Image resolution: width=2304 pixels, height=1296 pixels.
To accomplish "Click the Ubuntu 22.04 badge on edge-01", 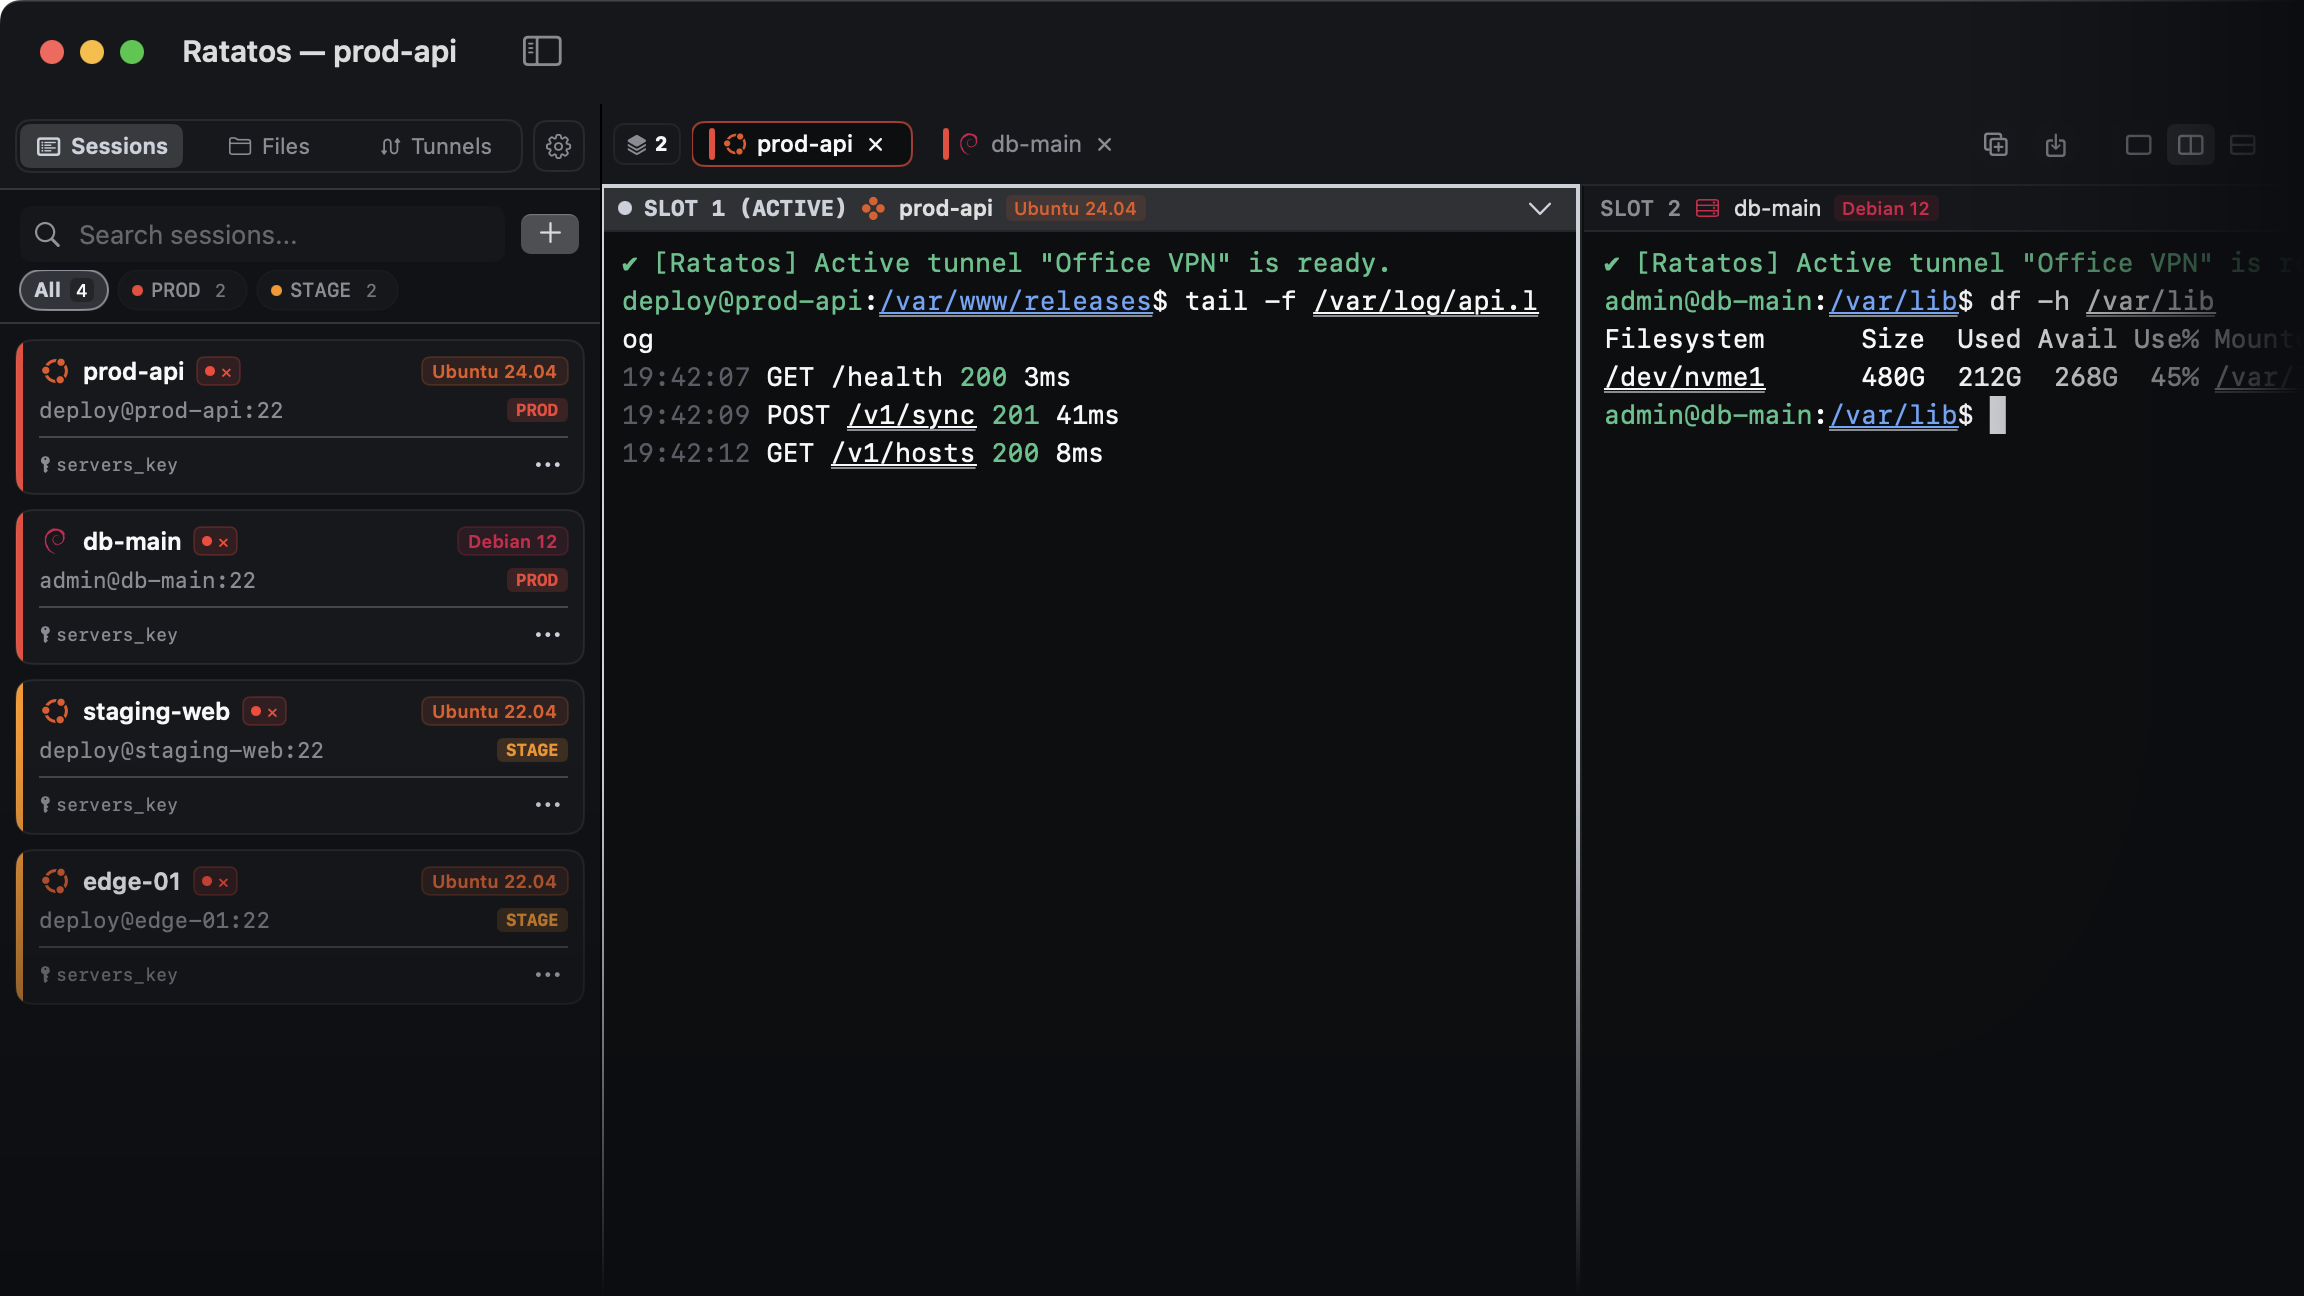I will (x=494, y=881).
